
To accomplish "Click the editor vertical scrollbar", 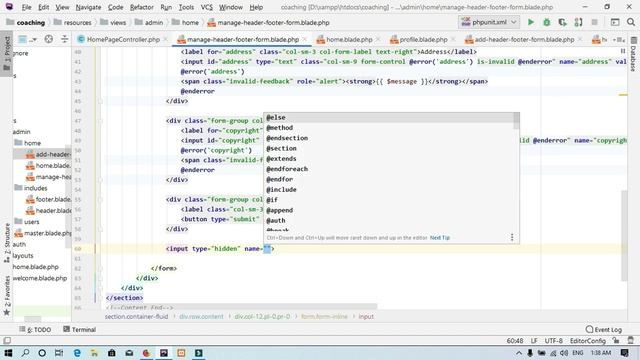I will pos(624,235).
